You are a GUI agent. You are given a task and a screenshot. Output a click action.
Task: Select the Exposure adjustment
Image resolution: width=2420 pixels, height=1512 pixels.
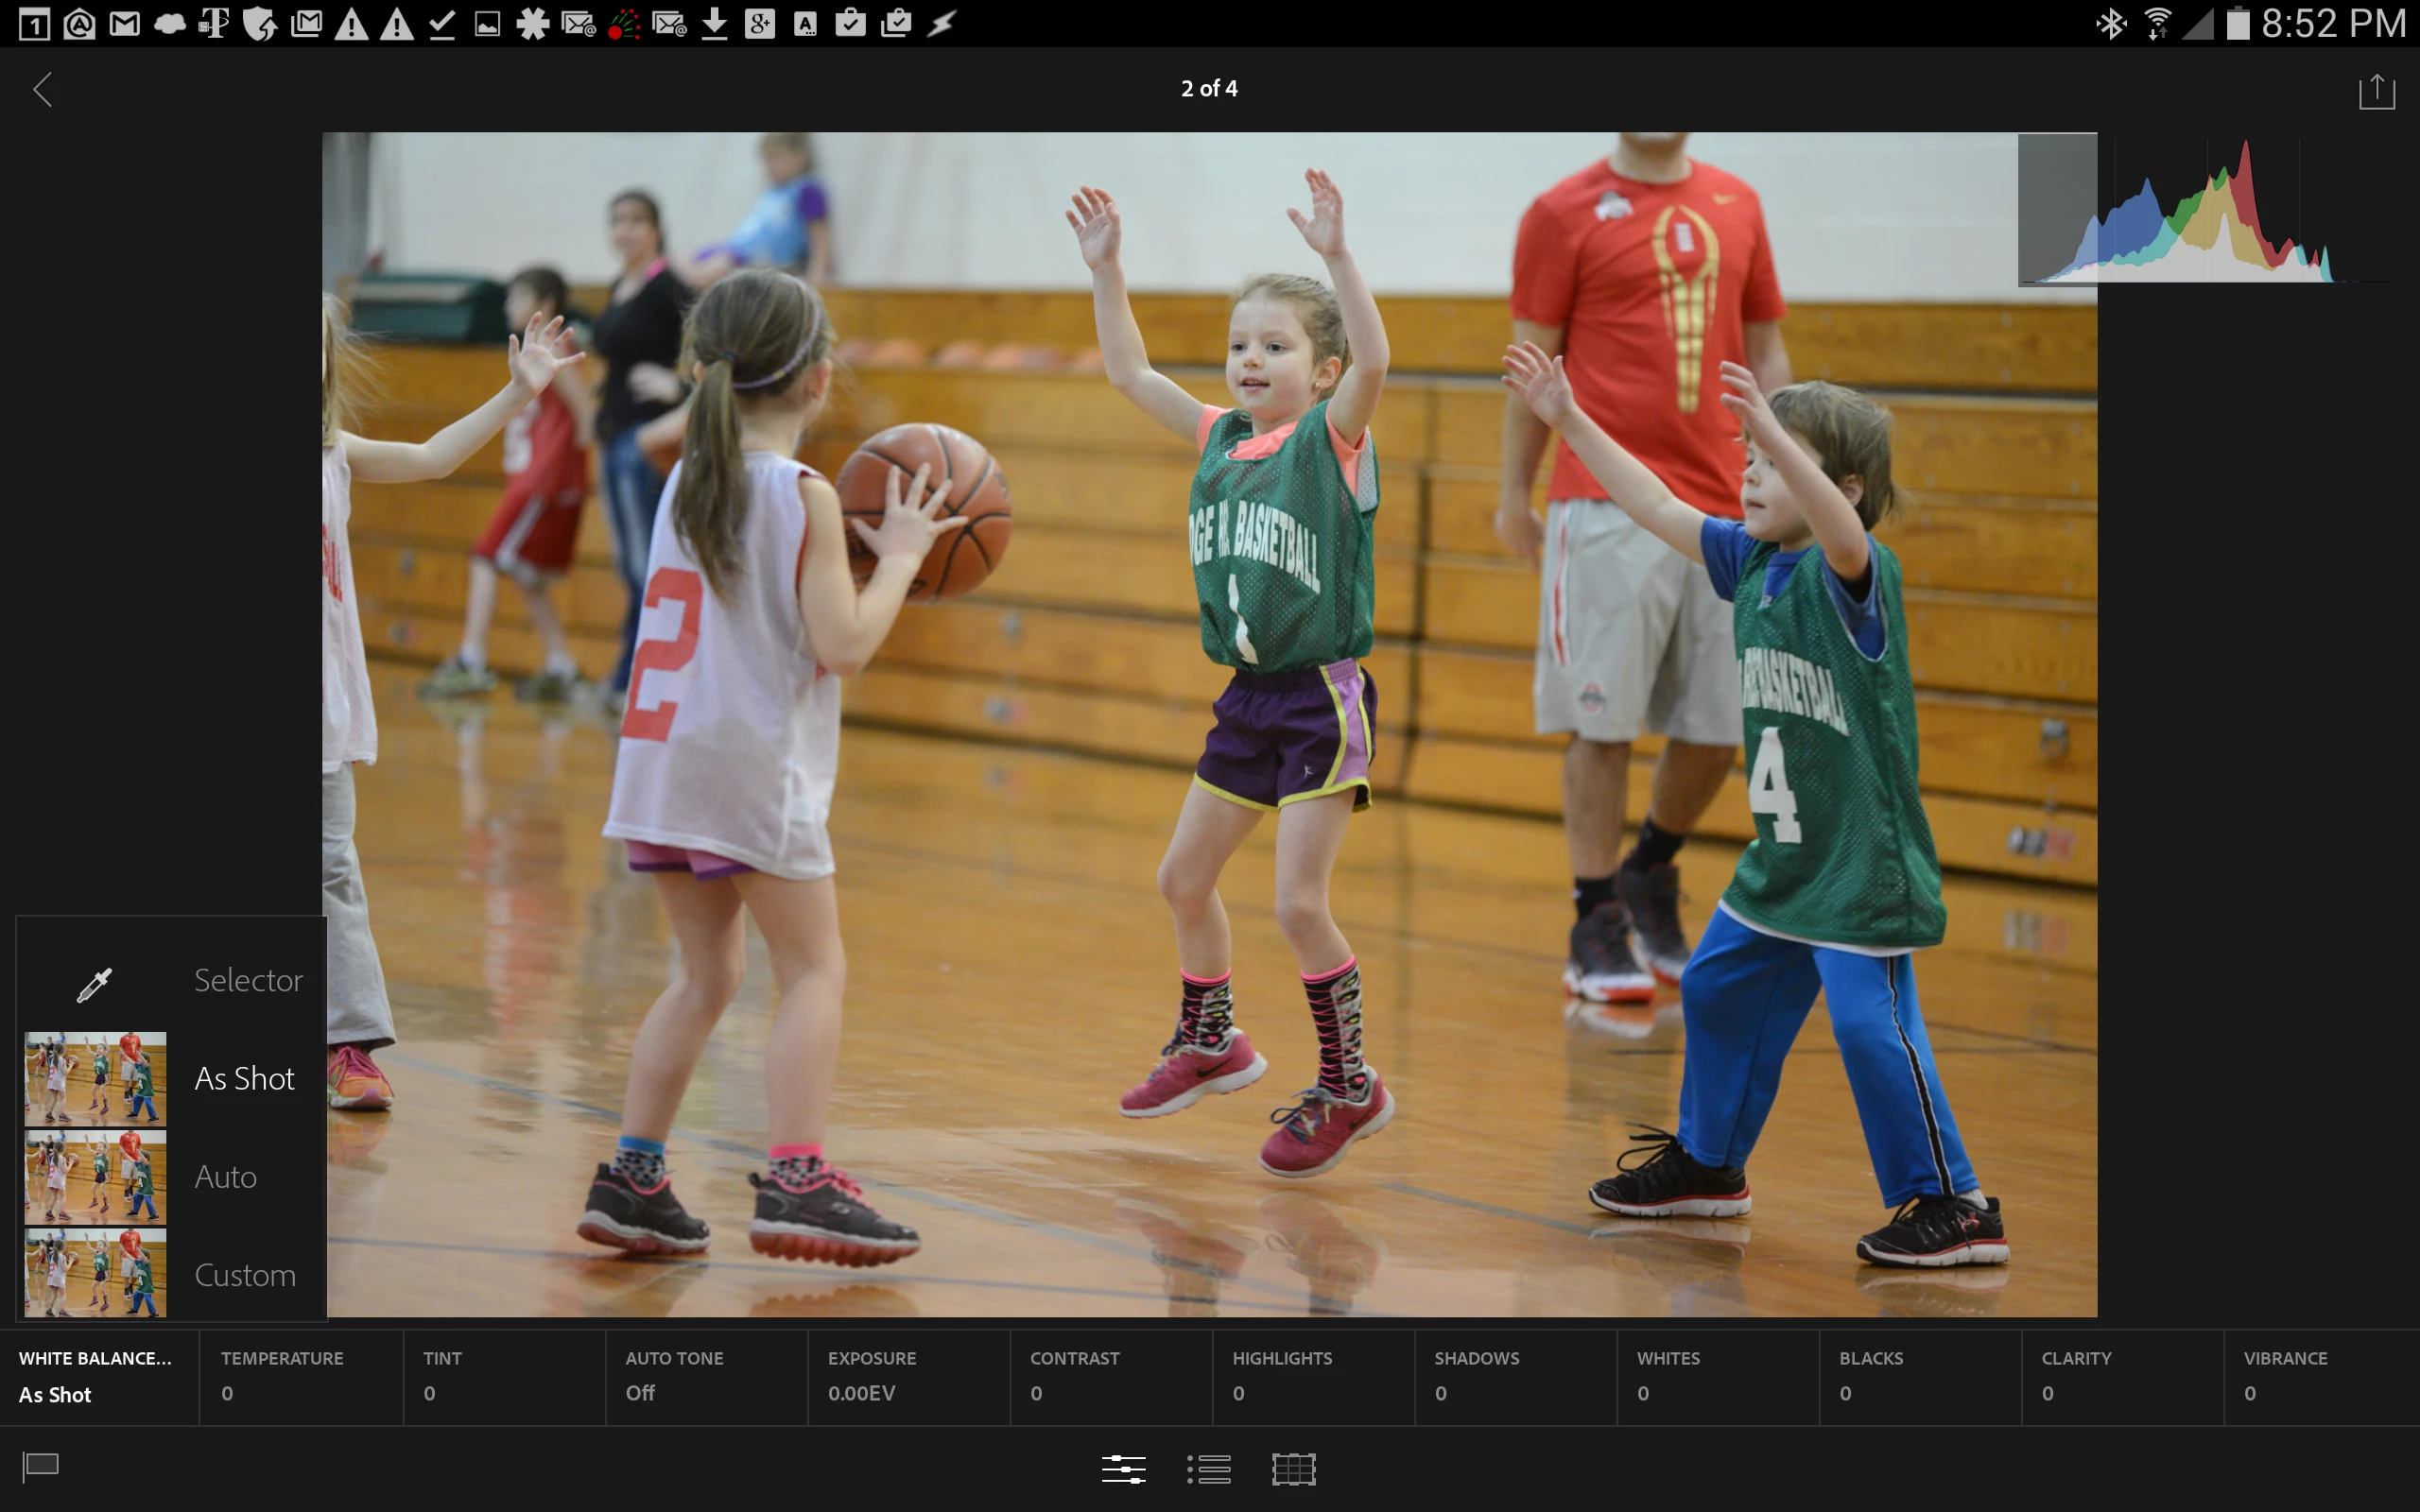[908, 1376]
